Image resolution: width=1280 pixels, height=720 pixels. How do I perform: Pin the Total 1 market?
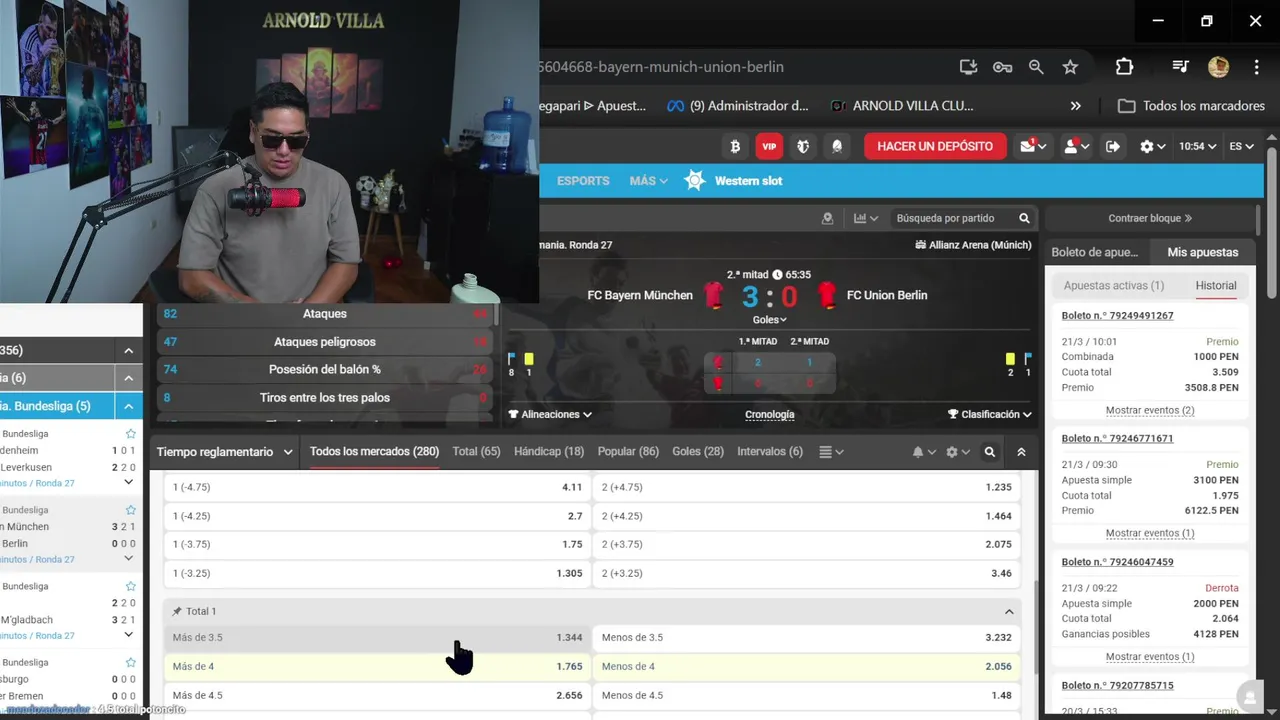point(177,611)
